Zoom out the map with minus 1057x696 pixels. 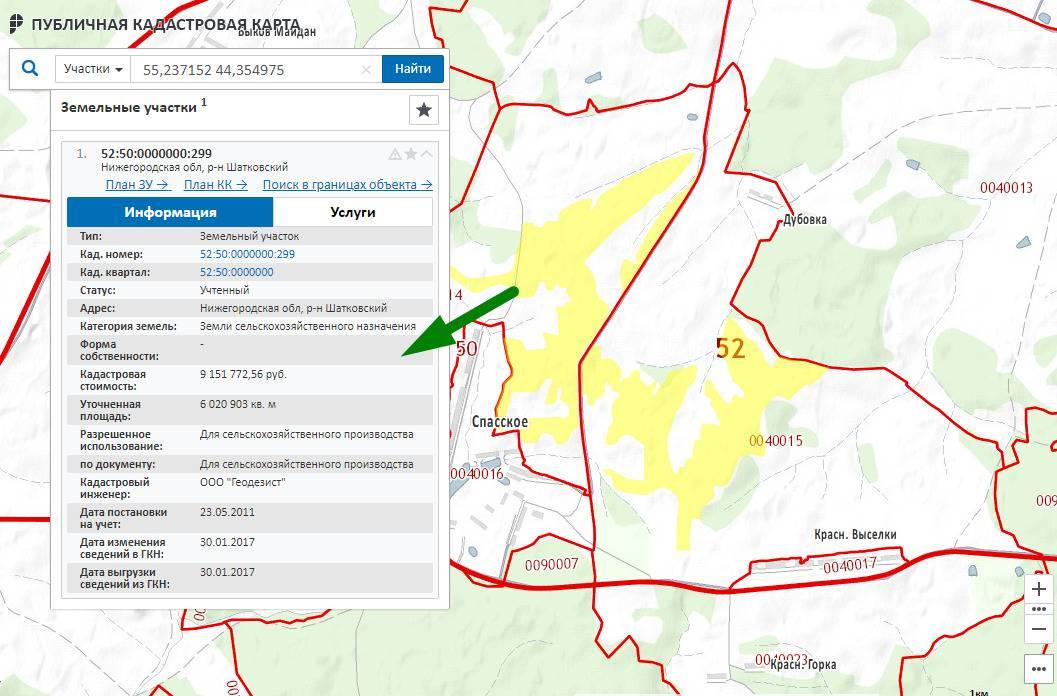tap(1039, 628)
